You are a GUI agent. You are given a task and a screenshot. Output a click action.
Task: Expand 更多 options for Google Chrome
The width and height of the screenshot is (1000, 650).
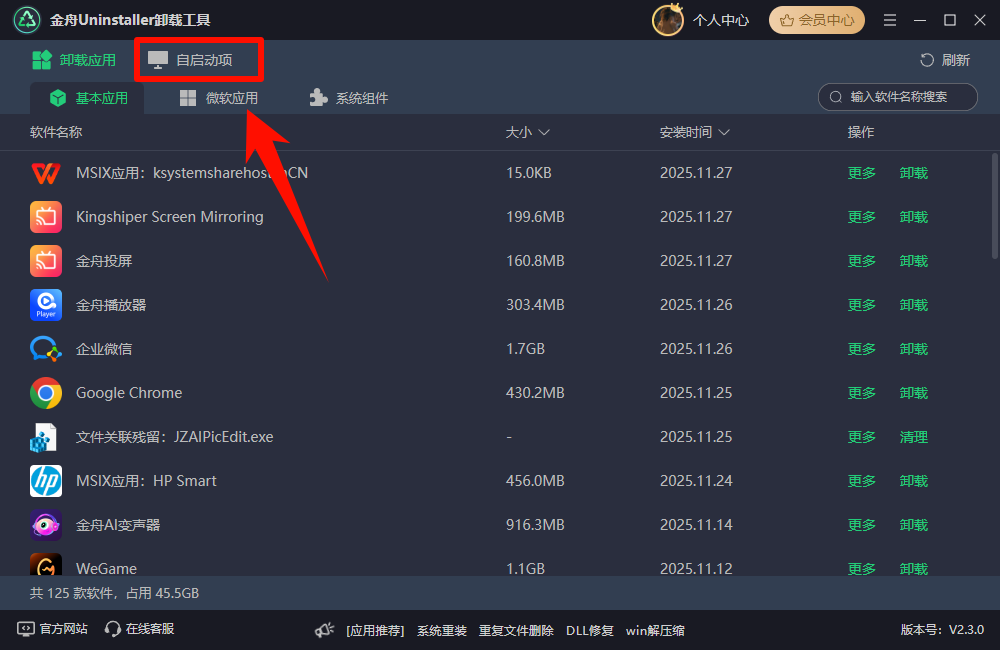tap(861, 393)
